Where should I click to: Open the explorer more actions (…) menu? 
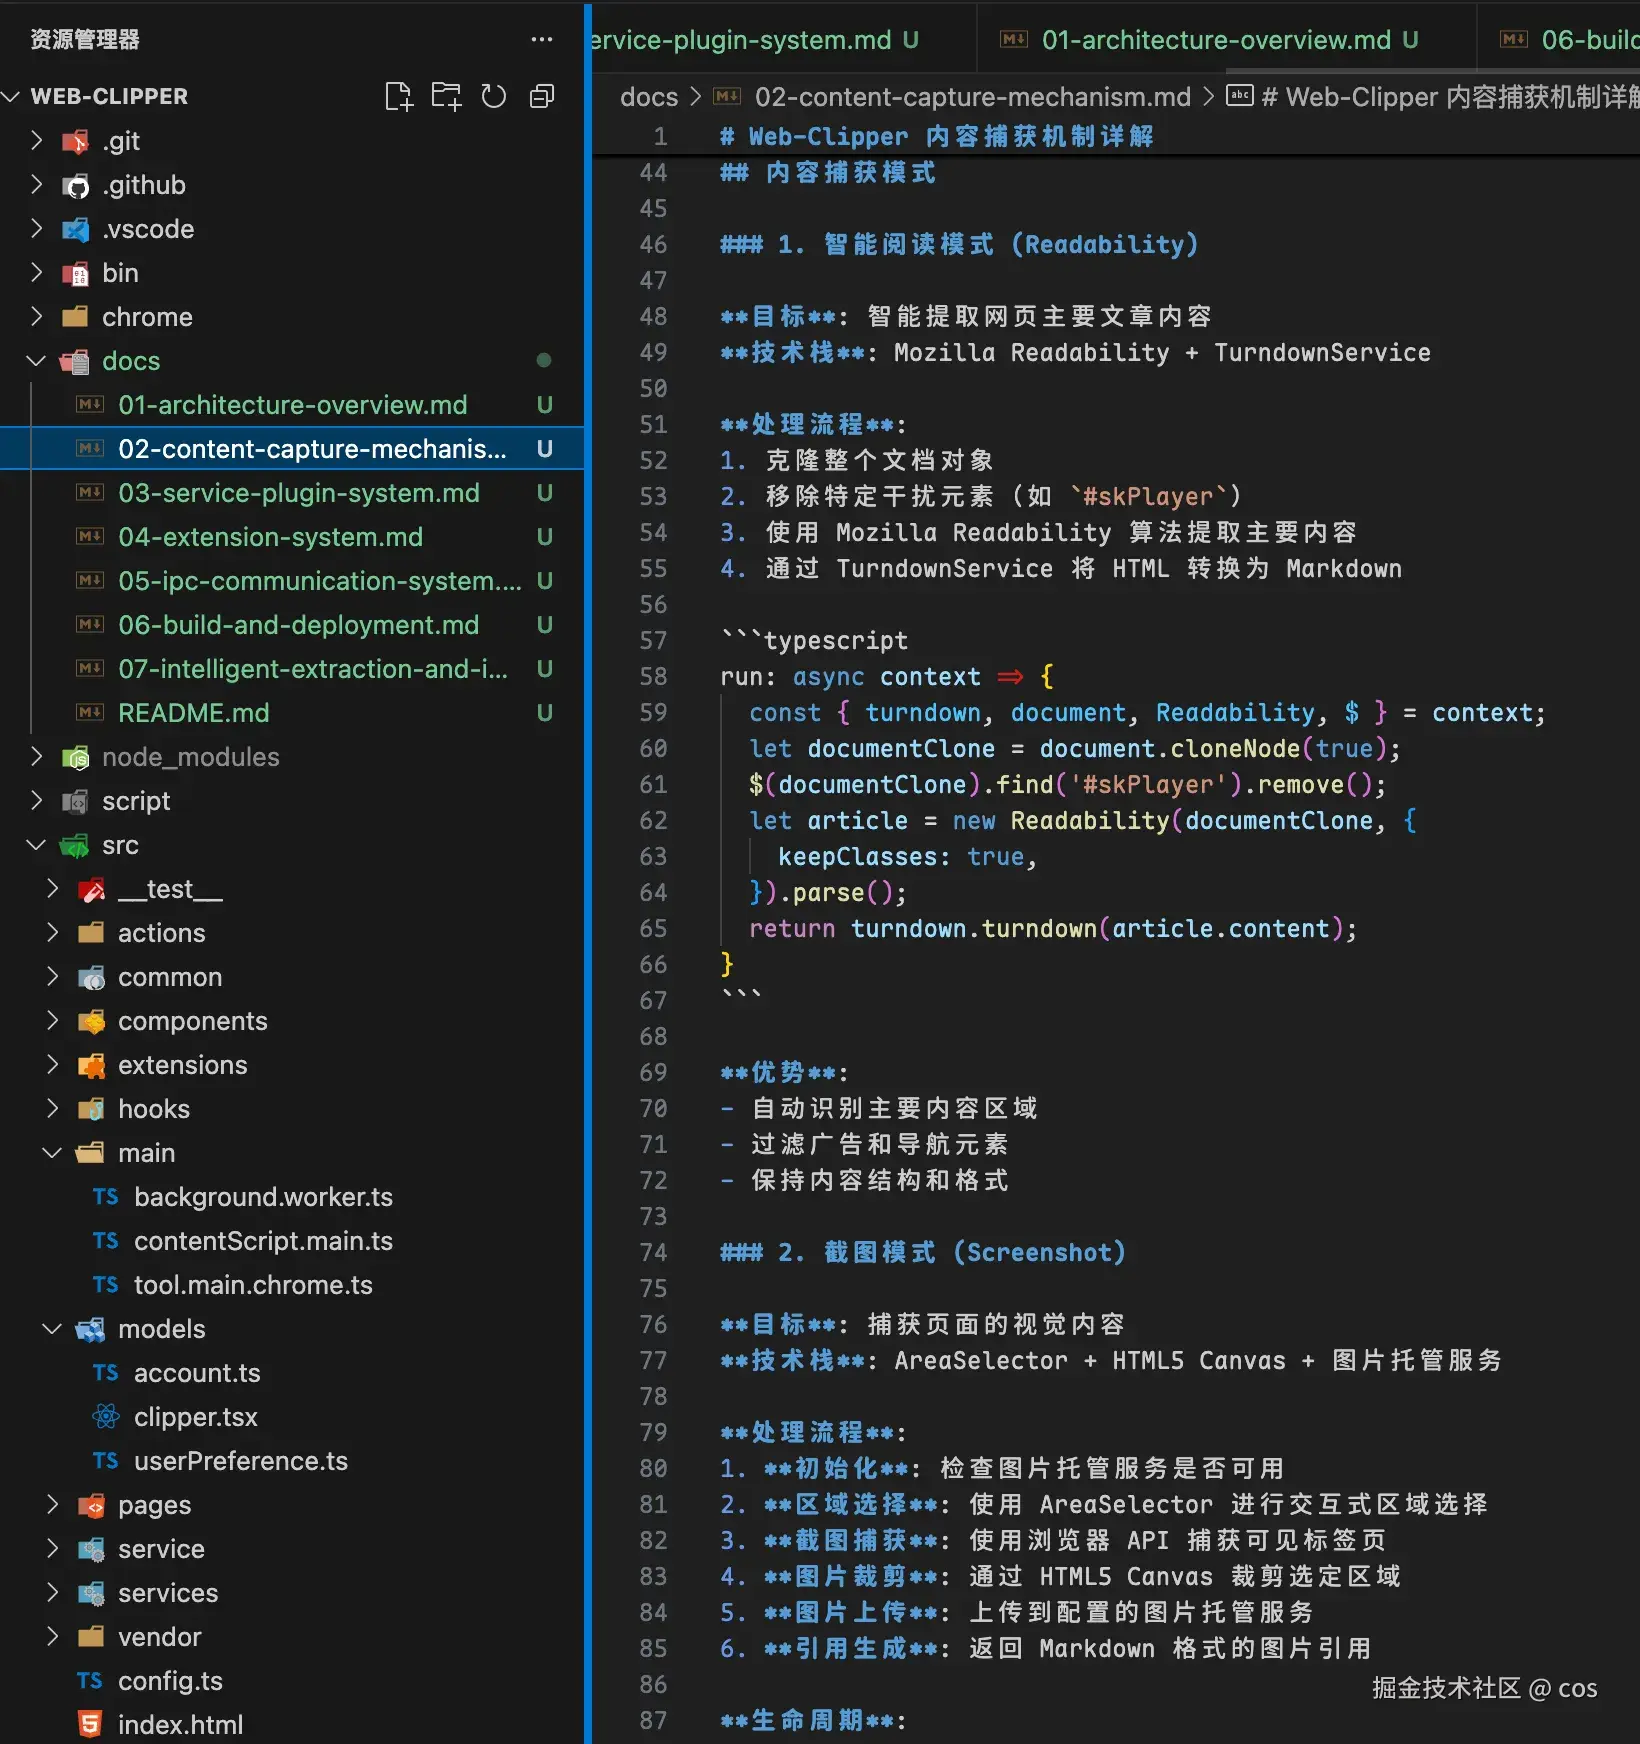tap(542, 40)
